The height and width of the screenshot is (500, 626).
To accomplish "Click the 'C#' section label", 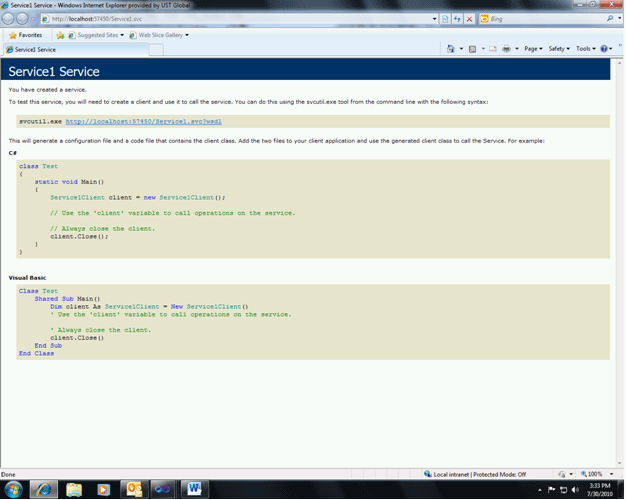I will point(13,153).
